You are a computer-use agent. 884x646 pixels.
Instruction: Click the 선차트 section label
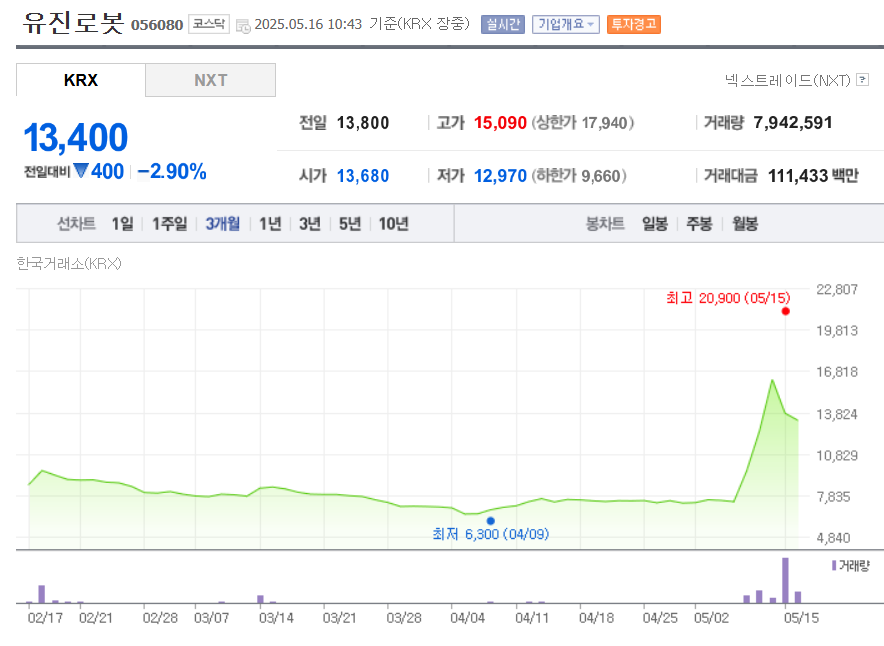(76, 224)
